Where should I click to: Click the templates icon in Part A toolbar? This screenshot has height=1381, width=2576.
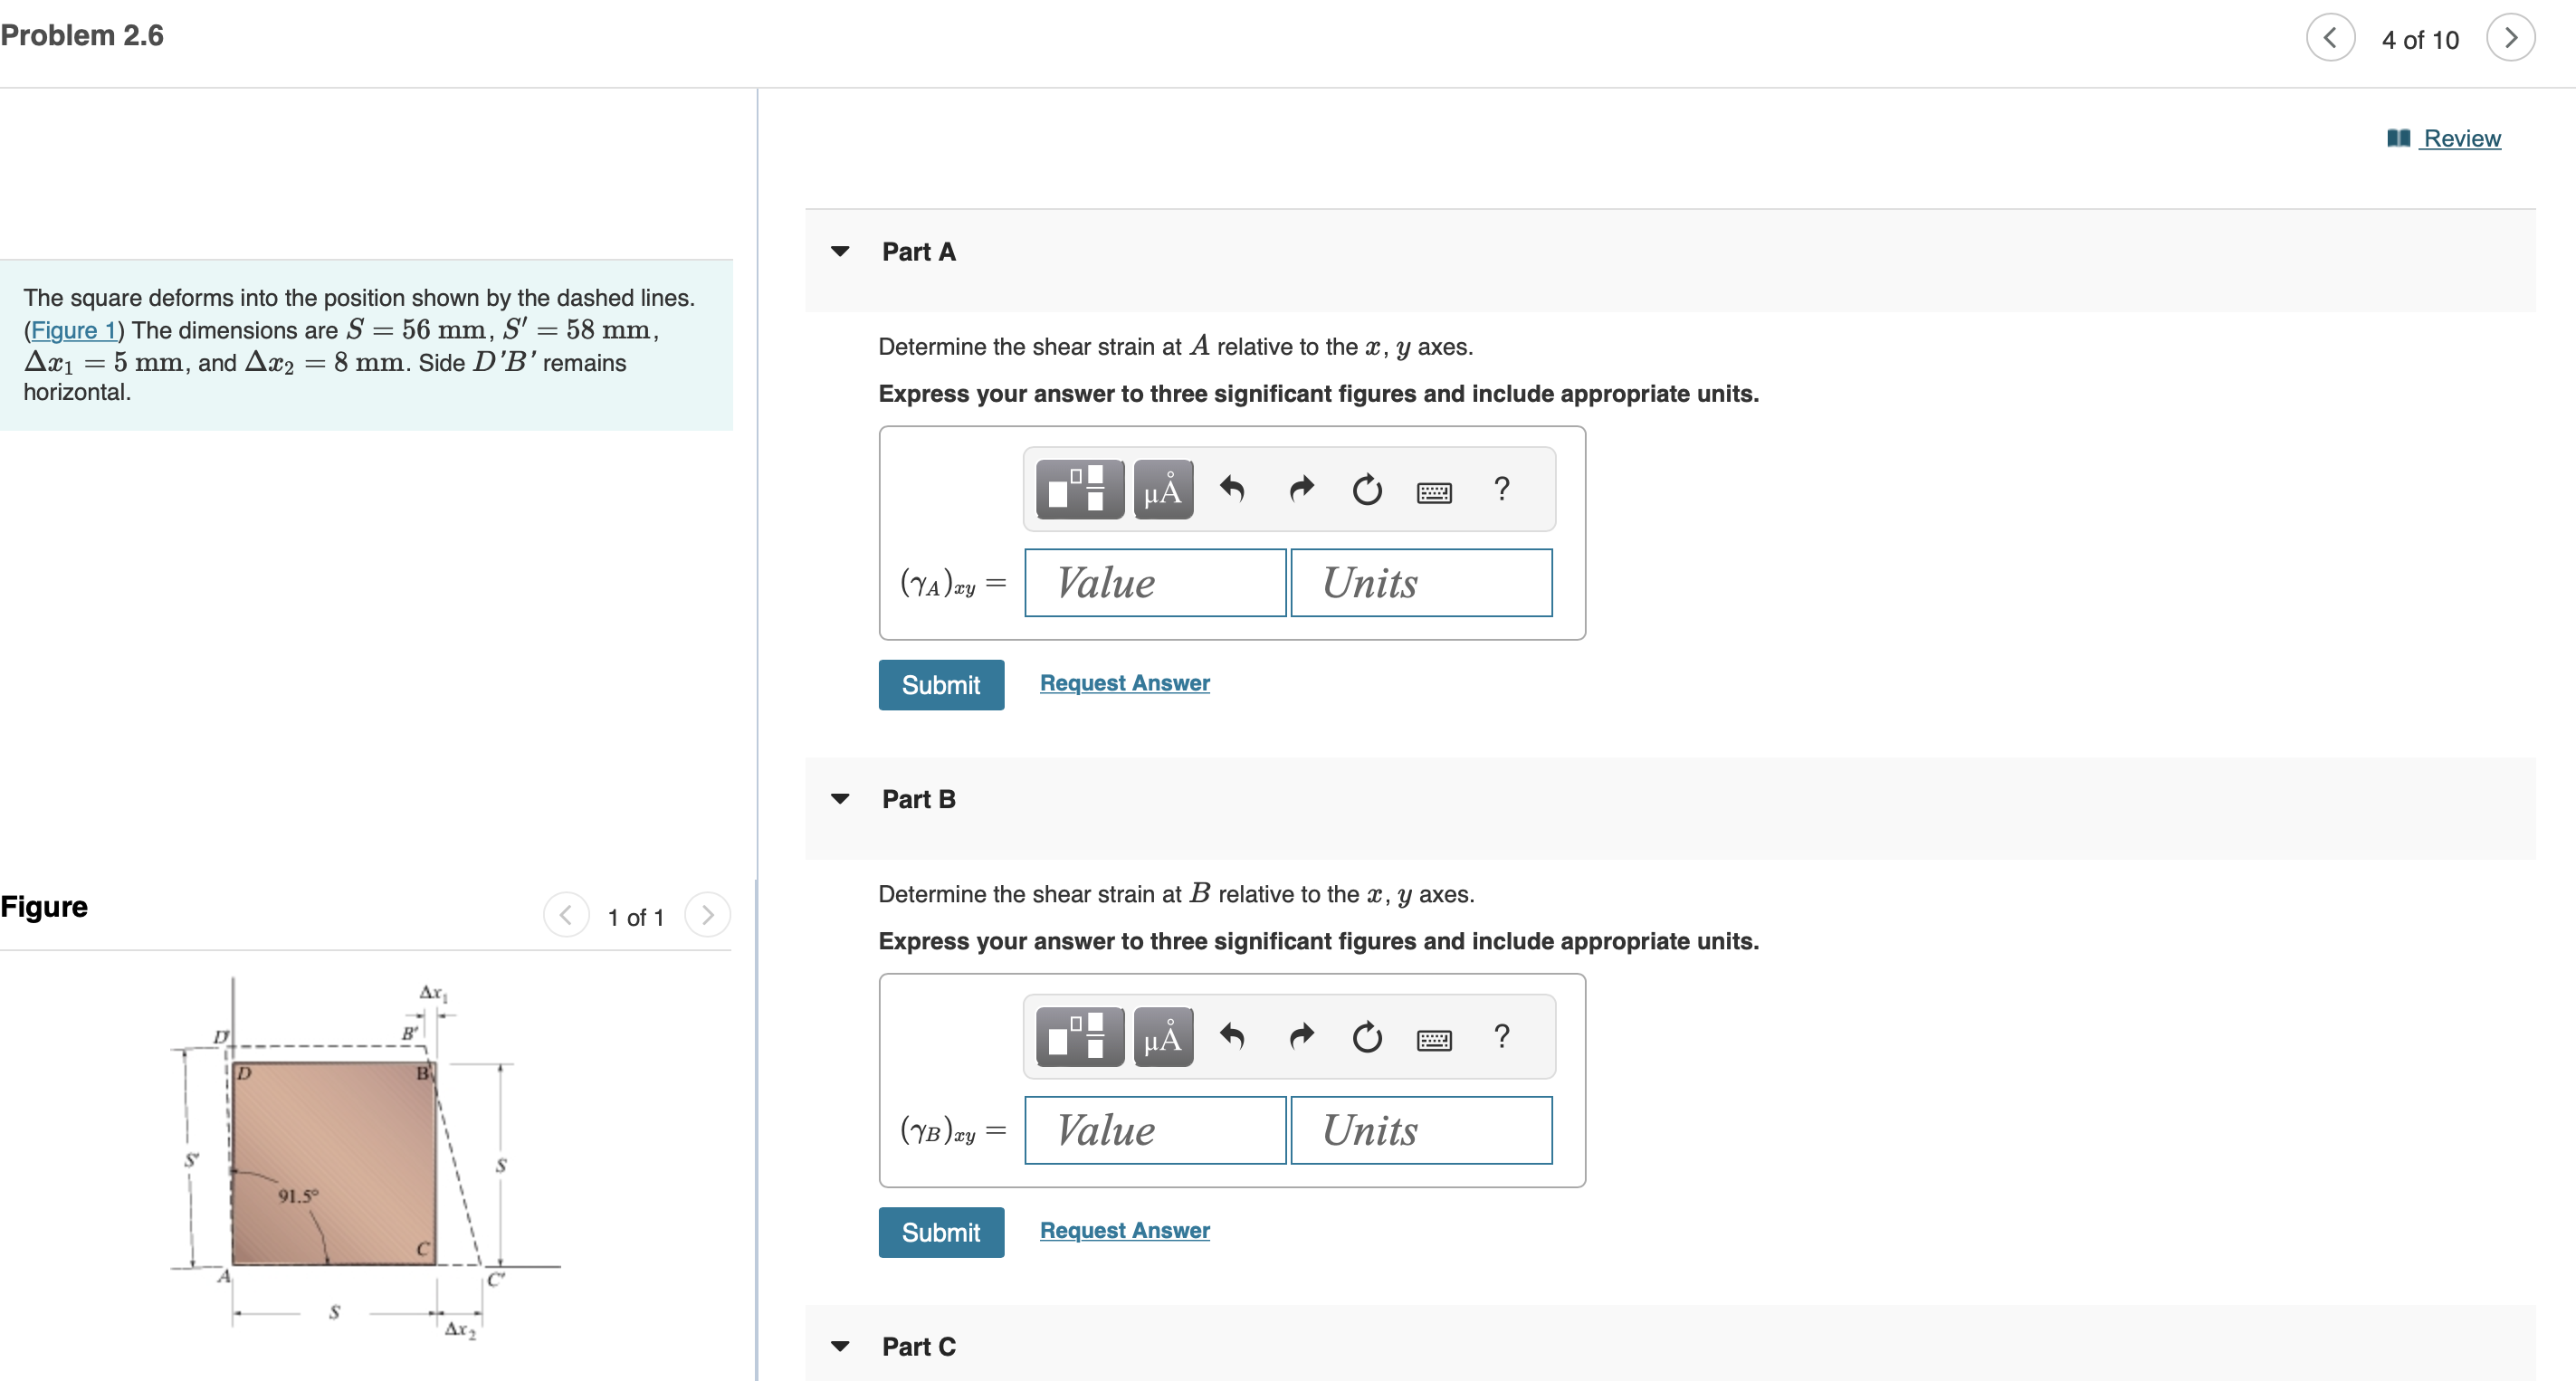pyautogui.click(x=1079, y=489)
